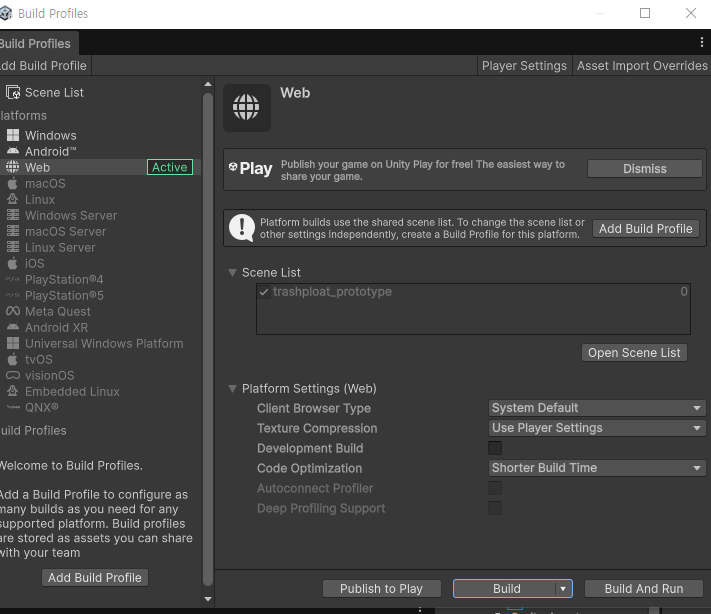Toggle the trashploat_prototype scene checkbox
Image resolution: width=711 pixels, height=614 pixels.
pos(264,292)
